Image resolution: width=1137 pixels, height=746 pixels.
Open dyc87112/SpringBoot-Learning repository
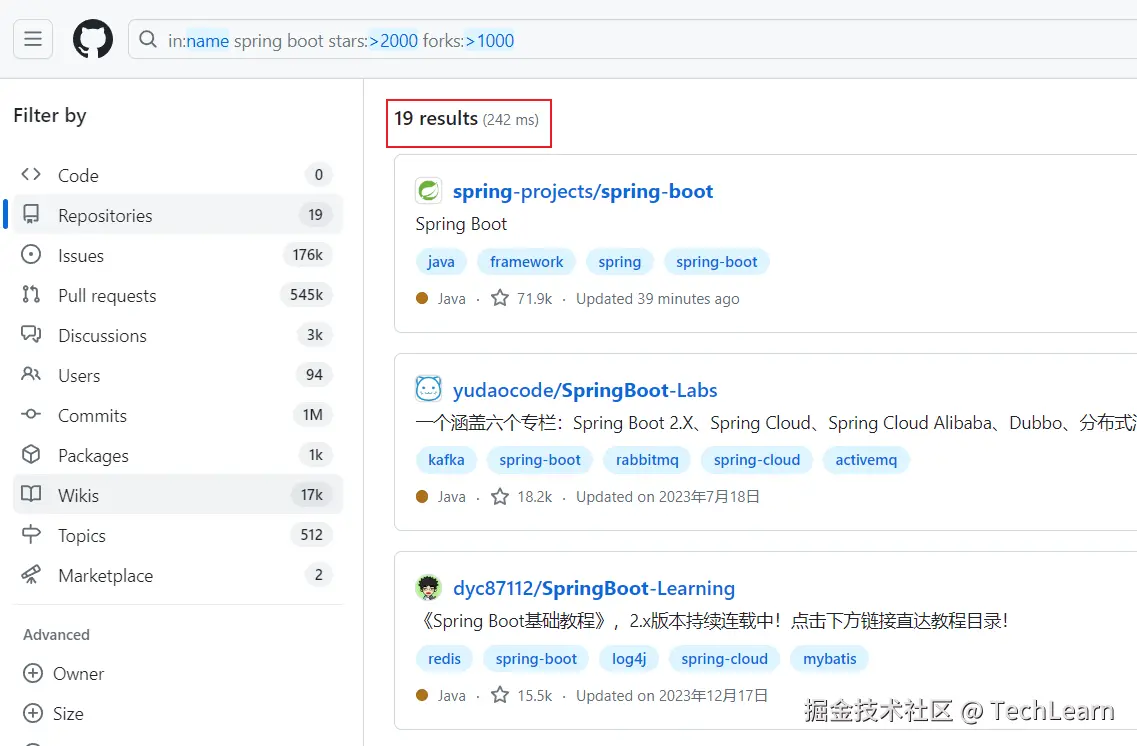coord(594,588)
